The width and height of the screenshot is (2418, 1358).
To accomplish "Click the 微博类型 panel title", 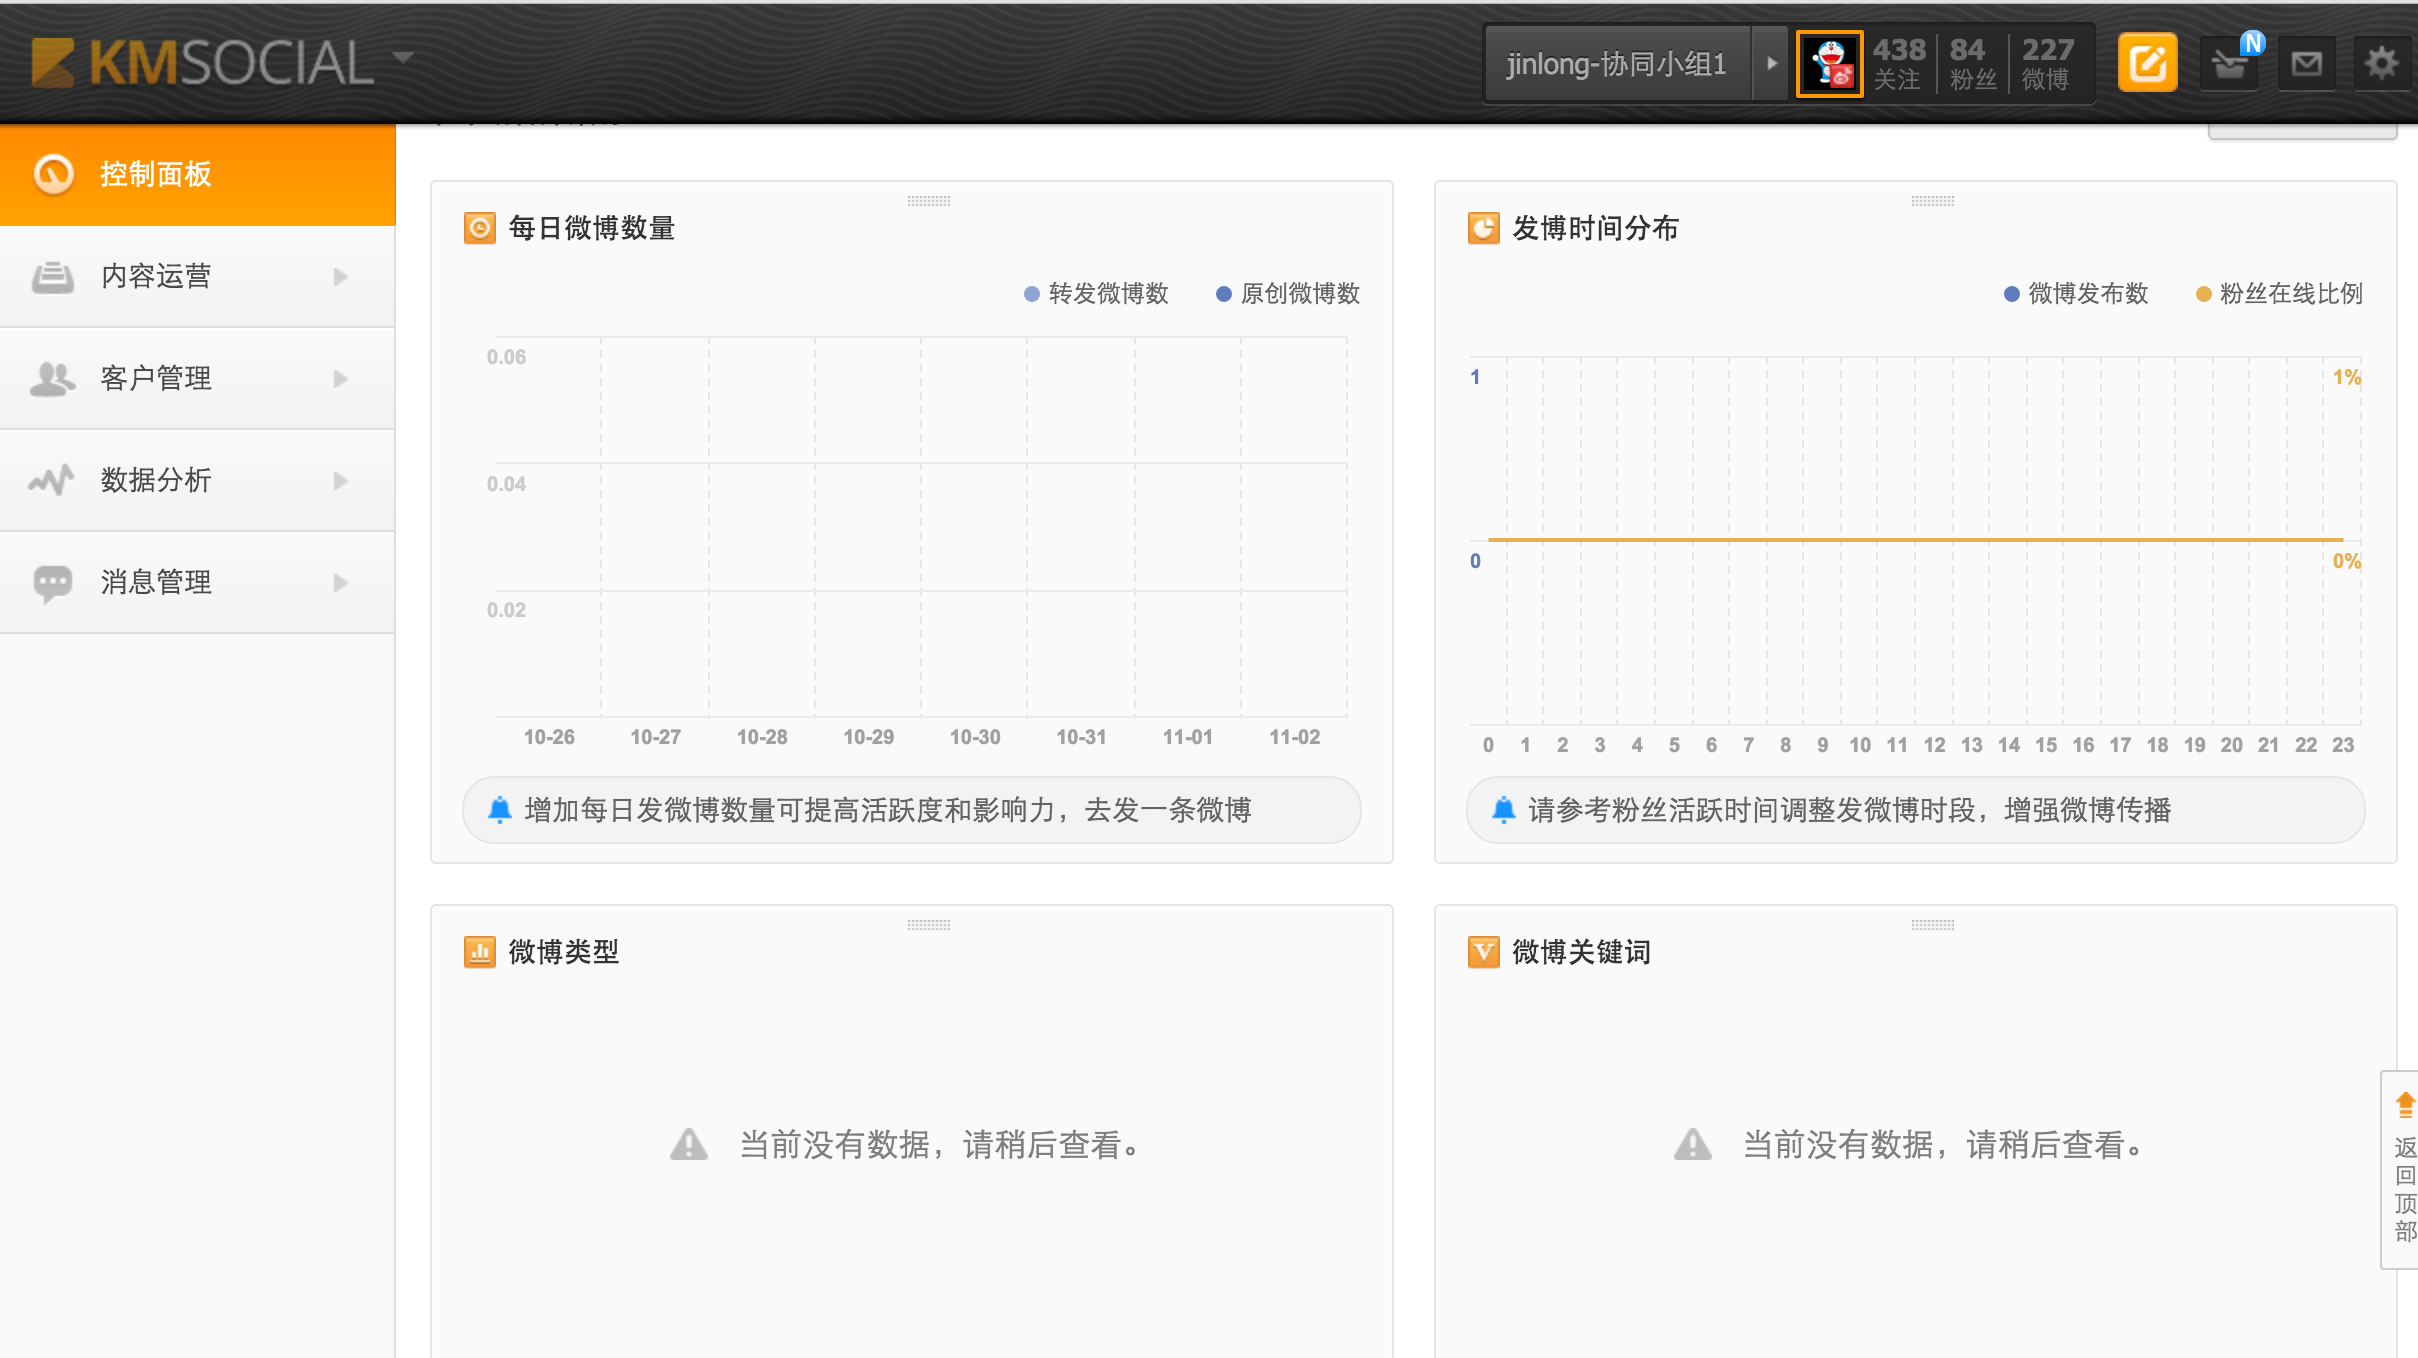I will point(564,952).
